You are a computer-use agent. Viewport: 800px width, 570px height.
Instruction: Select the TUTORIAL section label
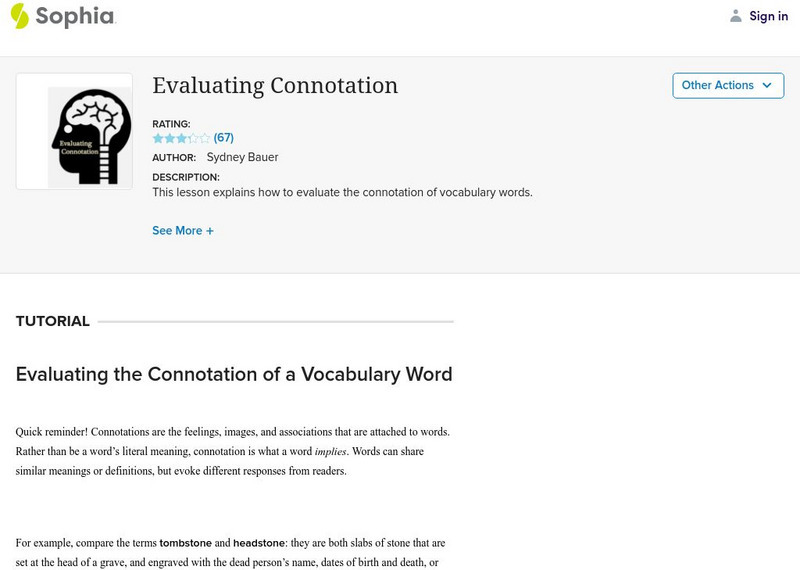(53, 321)
